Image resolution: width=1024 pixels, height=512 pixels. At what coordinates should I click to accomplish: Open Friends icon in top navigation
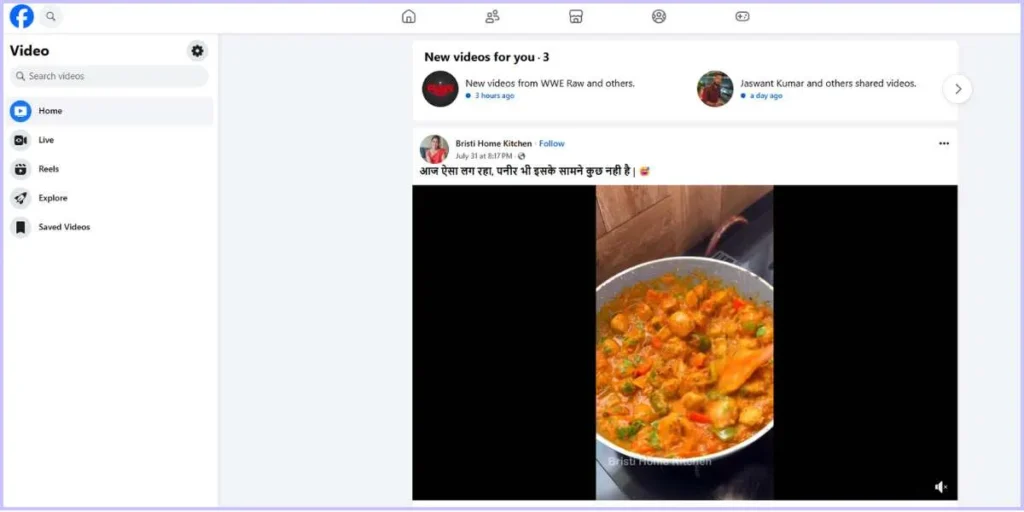point(492,16)
